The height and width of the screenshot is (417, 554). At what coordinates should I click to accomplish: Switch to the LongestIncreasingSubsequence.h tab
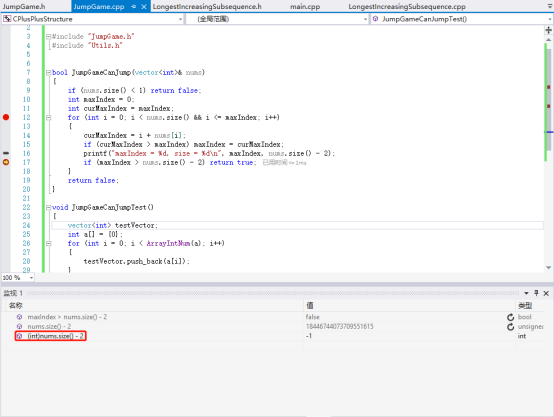click(x=207, y=7)
